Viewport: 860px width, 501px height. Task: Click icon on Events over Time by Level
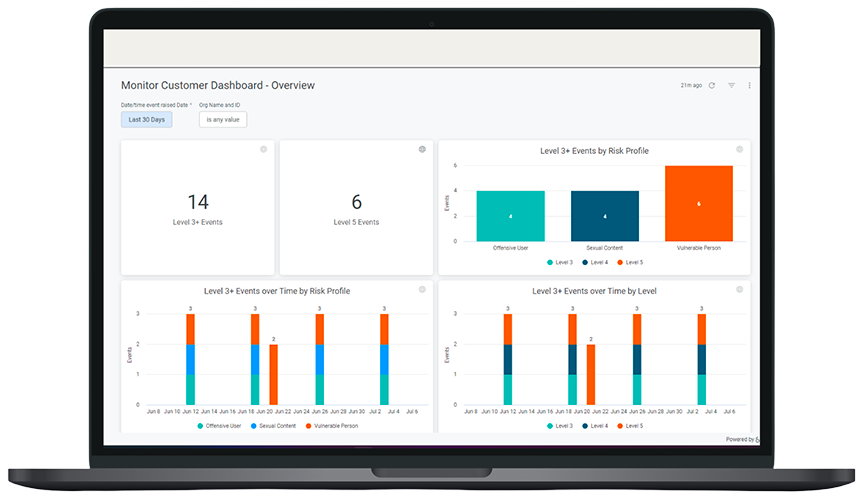click(x=739, y=289)
